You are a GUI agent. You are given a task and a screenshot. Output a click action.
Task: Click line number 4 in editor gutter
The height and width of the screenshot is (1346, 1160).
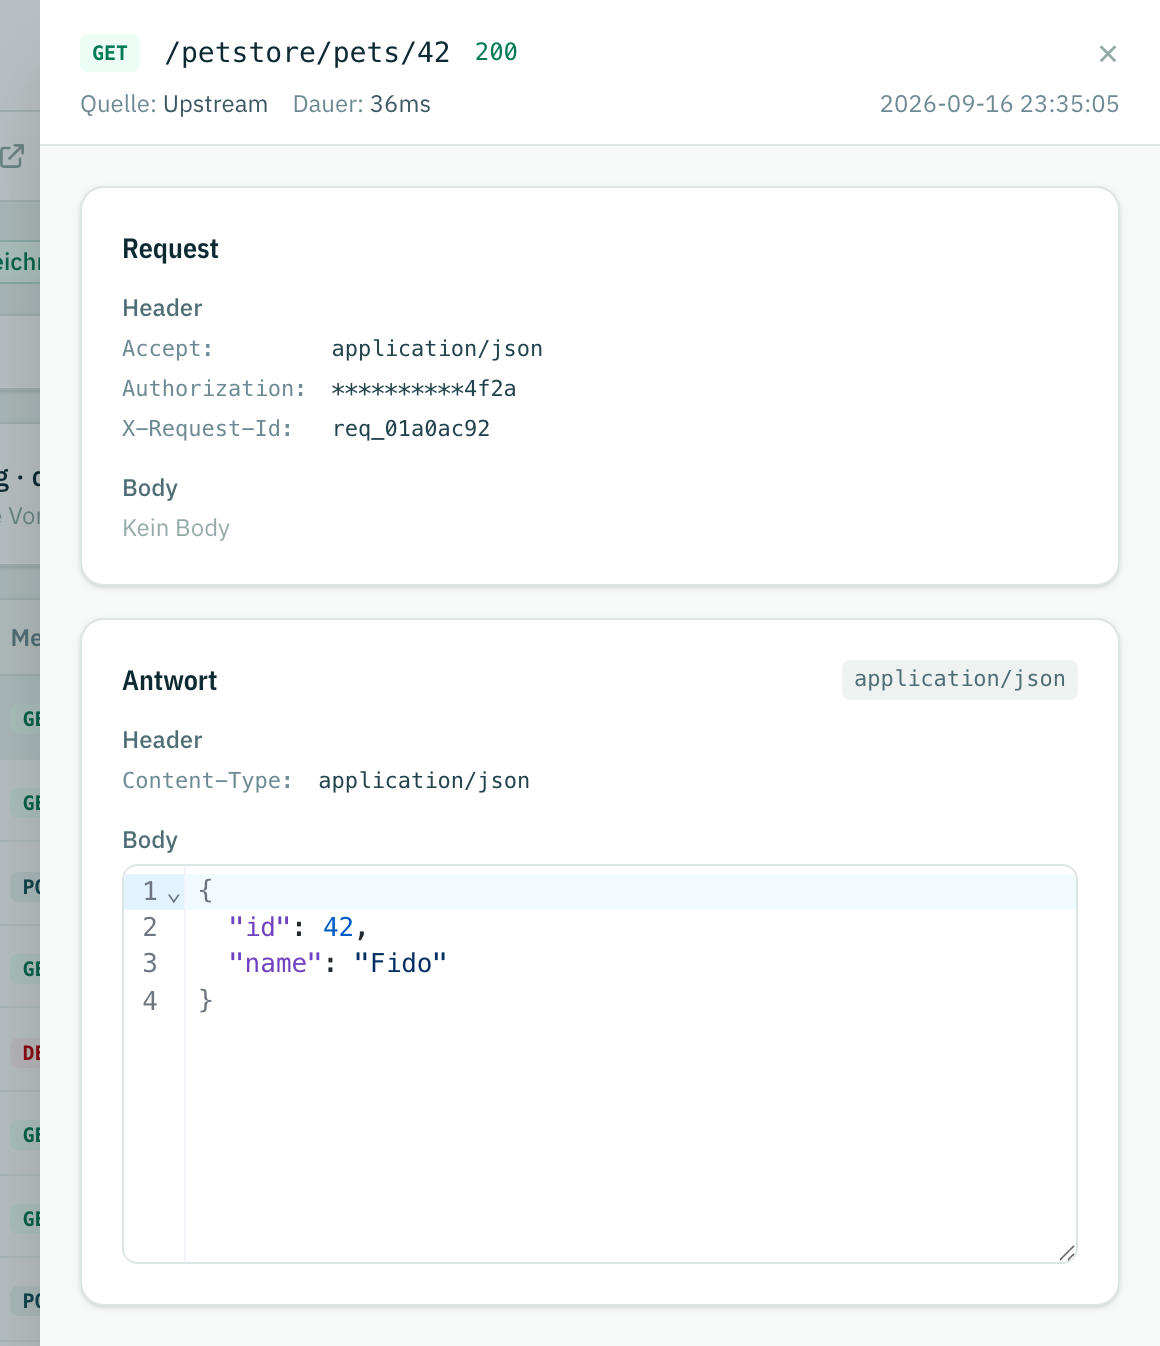tap(150, 1000)
